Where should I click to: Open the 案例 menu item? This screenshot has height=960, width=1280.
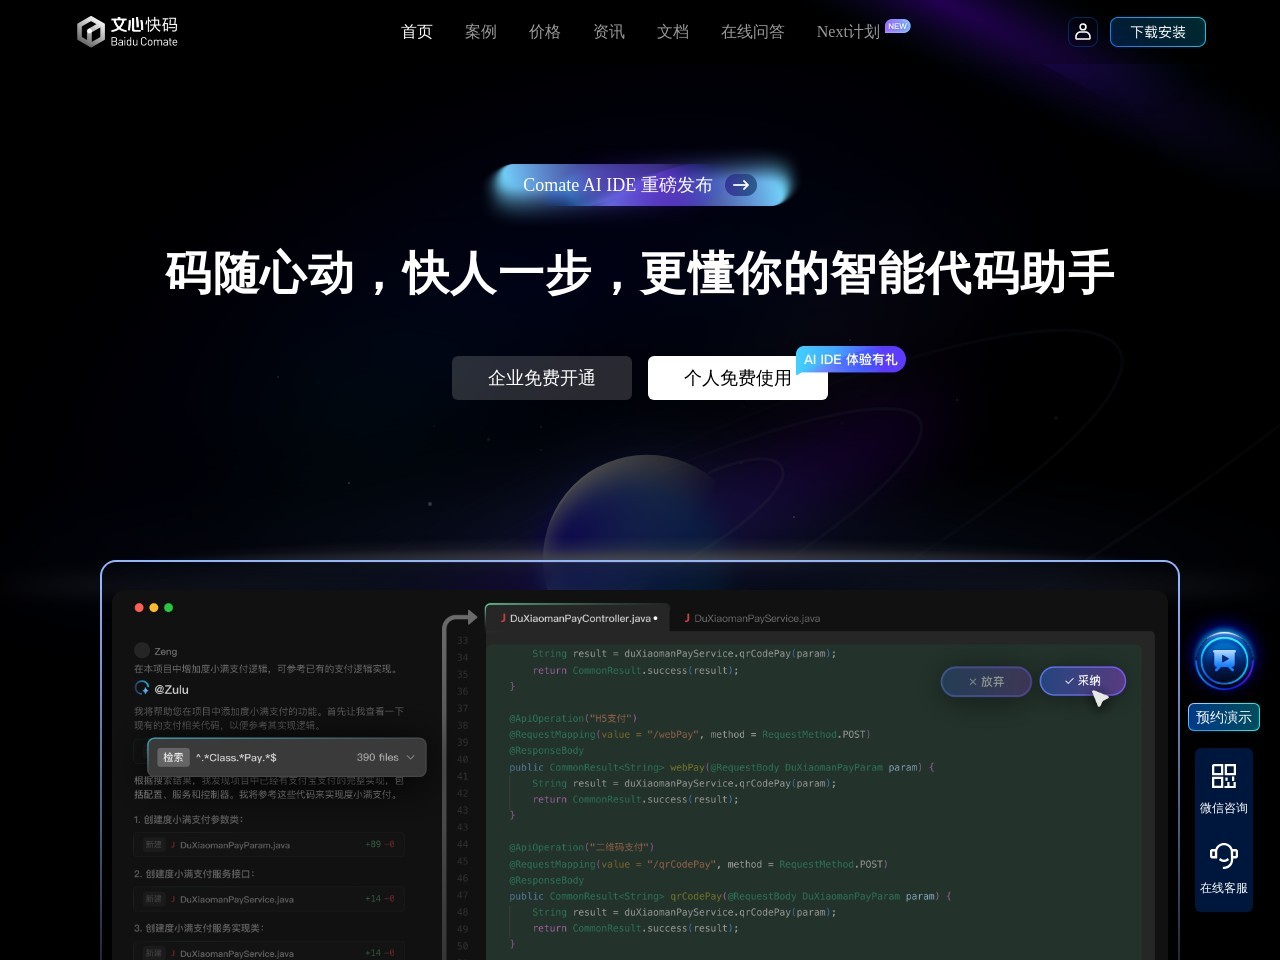click(481, 32)
